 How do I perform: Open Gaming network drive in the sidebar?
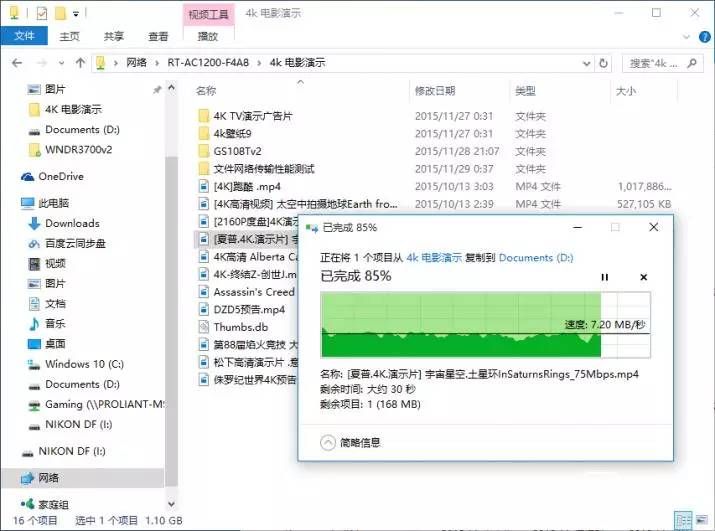coord(105,404)
